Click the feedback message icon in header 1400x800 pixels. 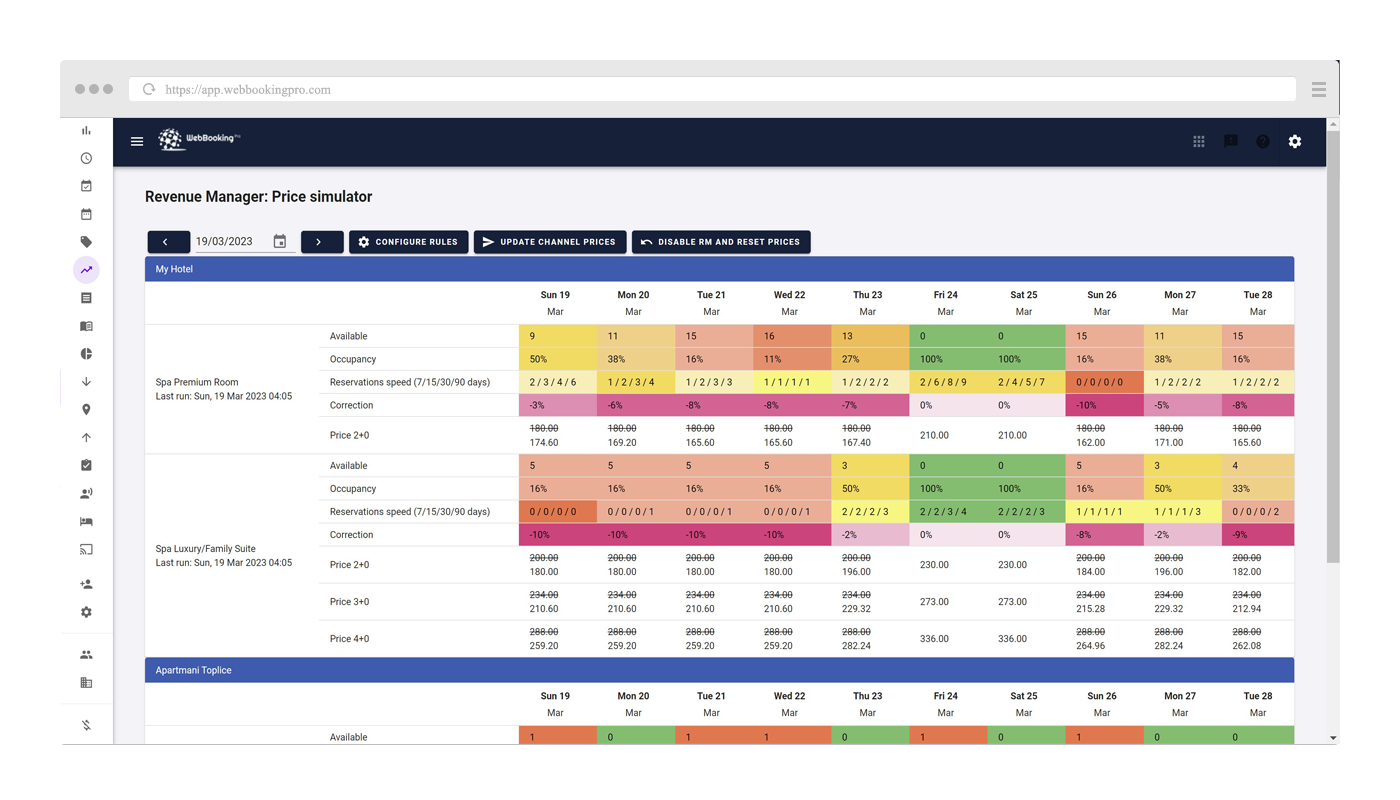point(1231,142)
